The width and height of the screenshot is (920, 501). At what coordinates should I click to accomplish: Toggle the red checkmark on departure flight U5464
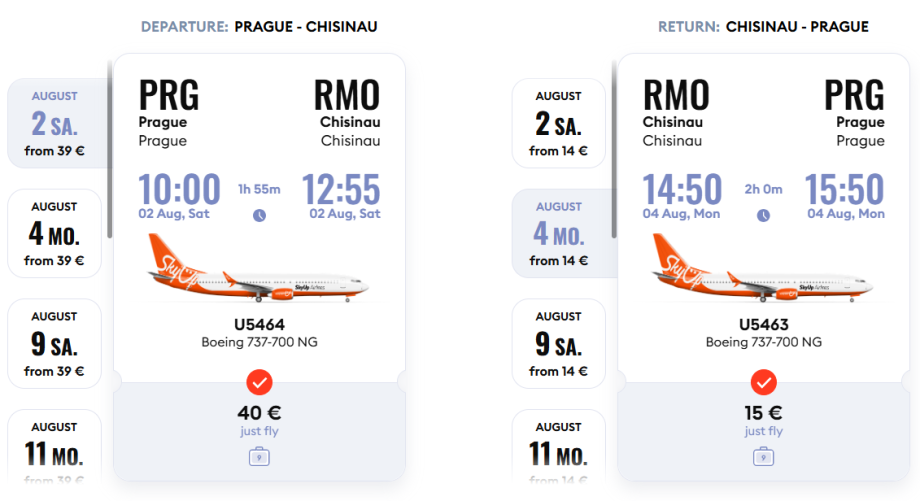[259, 382]
